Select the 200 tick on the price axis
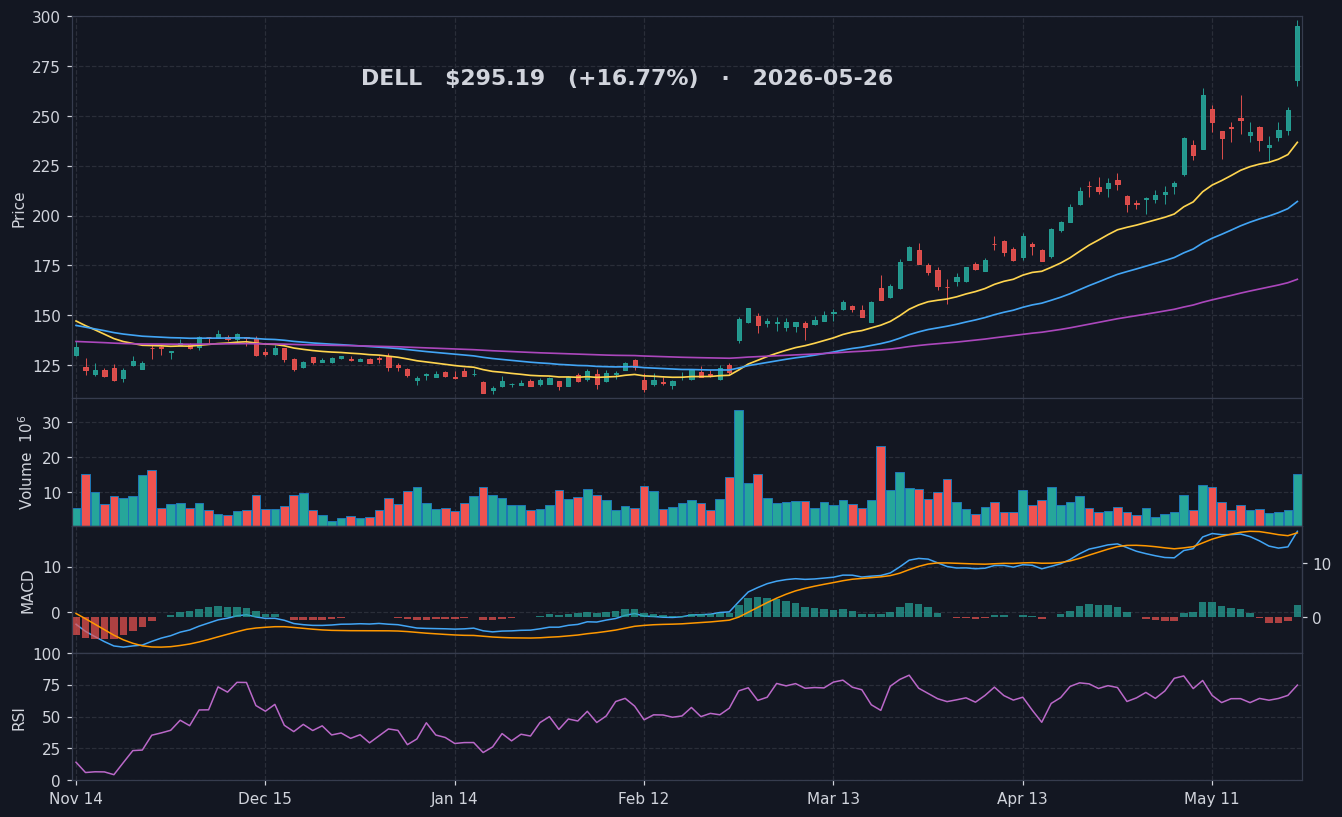The height and width of the screenshot is (817, 1342). (x=46, y=216)
